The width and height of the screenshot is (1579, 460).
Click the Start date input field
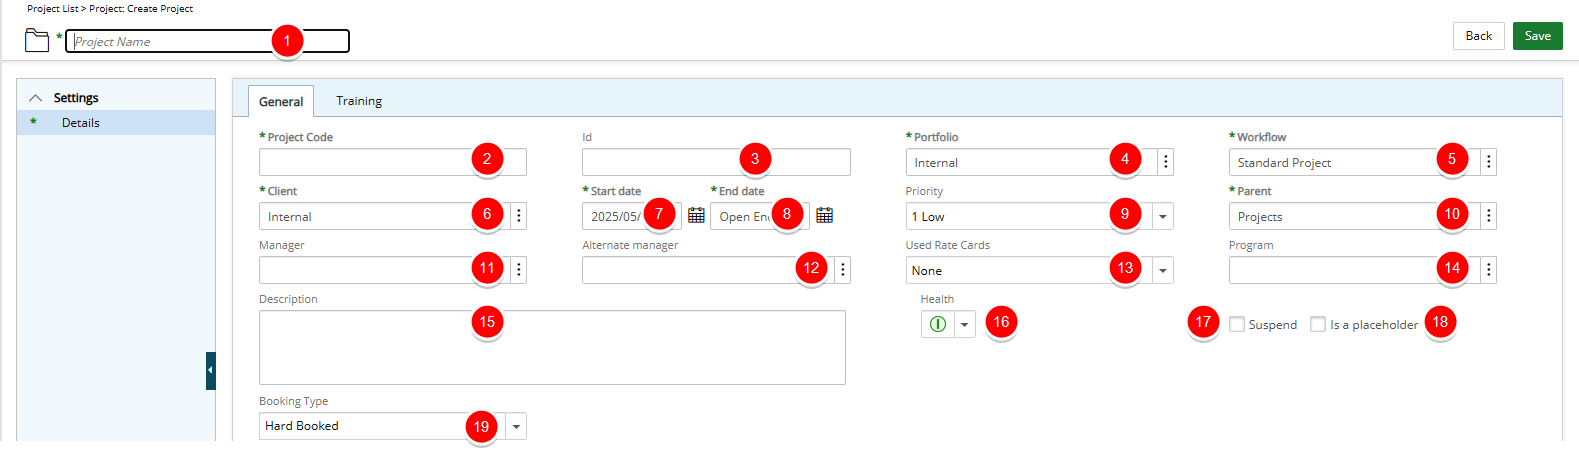click(632, 216)
